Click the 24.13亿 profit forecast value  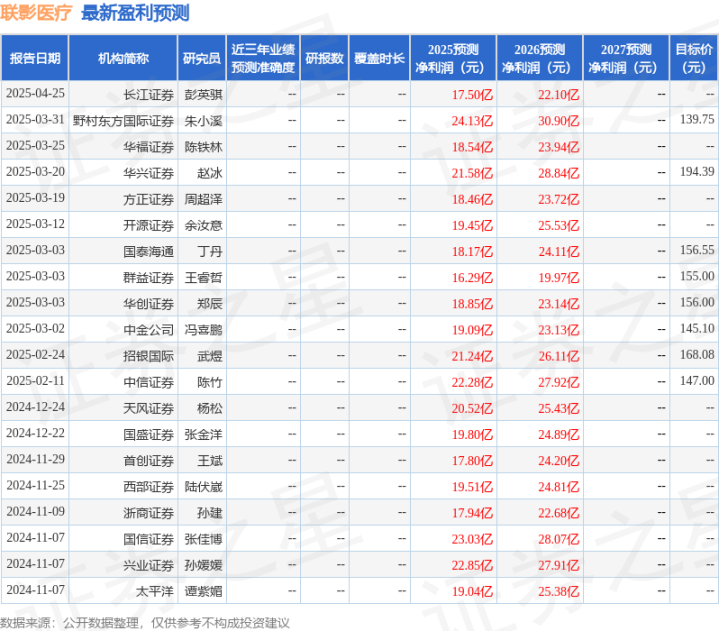[472, 121]
